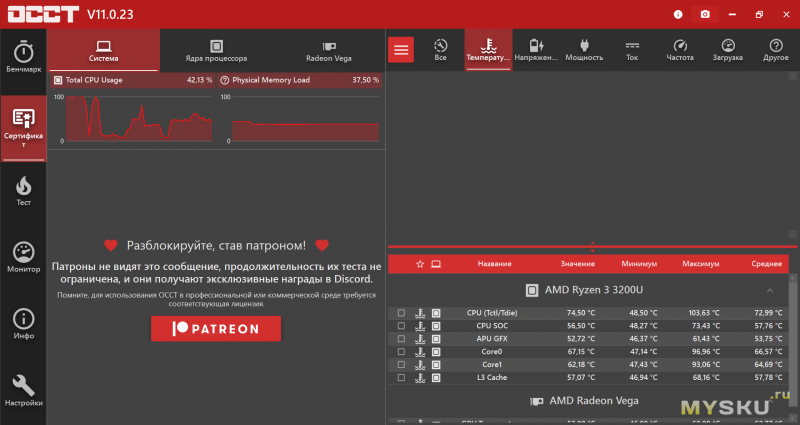The width and height of the screenshot is (800, 425).
Task: Click the star favorites column header
Action: pyautogui.click(x=420, y=264)
